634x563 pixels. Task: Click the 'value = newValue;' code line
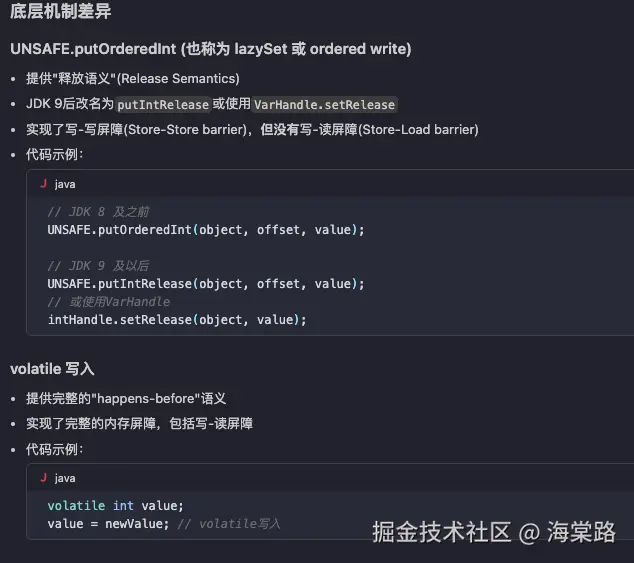coord(110,524)
